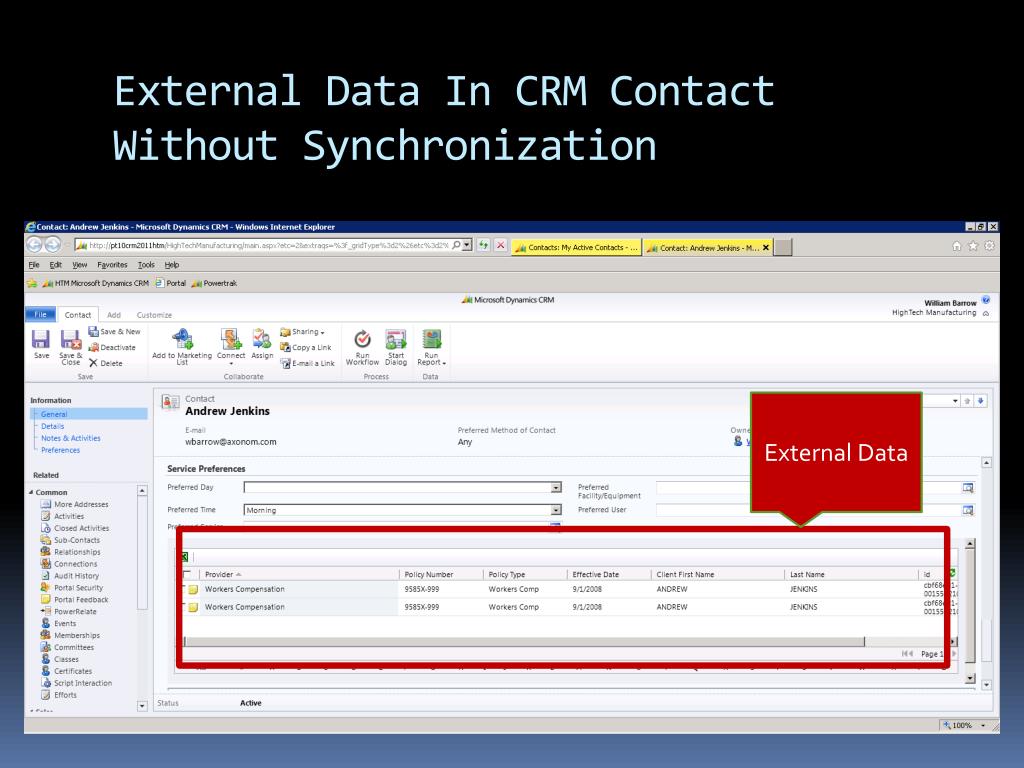Open HTM Microsoft Dynamics CRM favorite
The width and height of the screenshot is (1024, 768).
point(95,283)
